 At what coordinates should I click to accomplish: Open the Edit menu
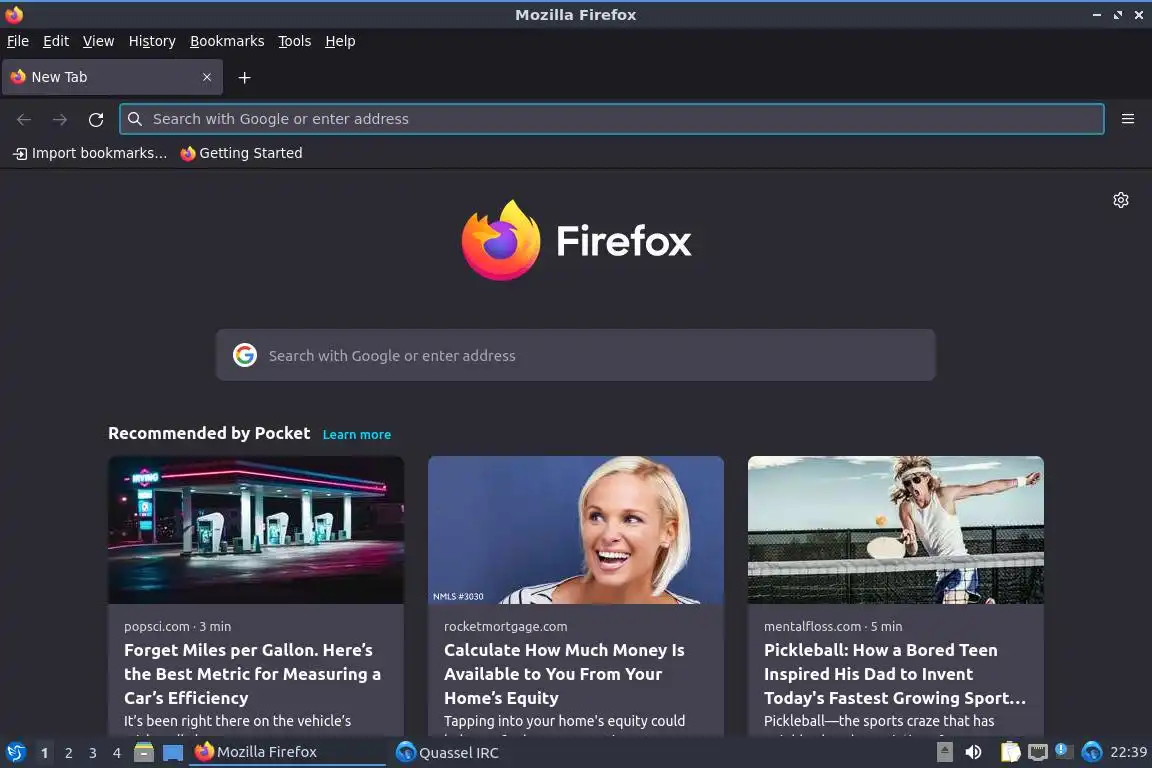click(x=56, y=41)
